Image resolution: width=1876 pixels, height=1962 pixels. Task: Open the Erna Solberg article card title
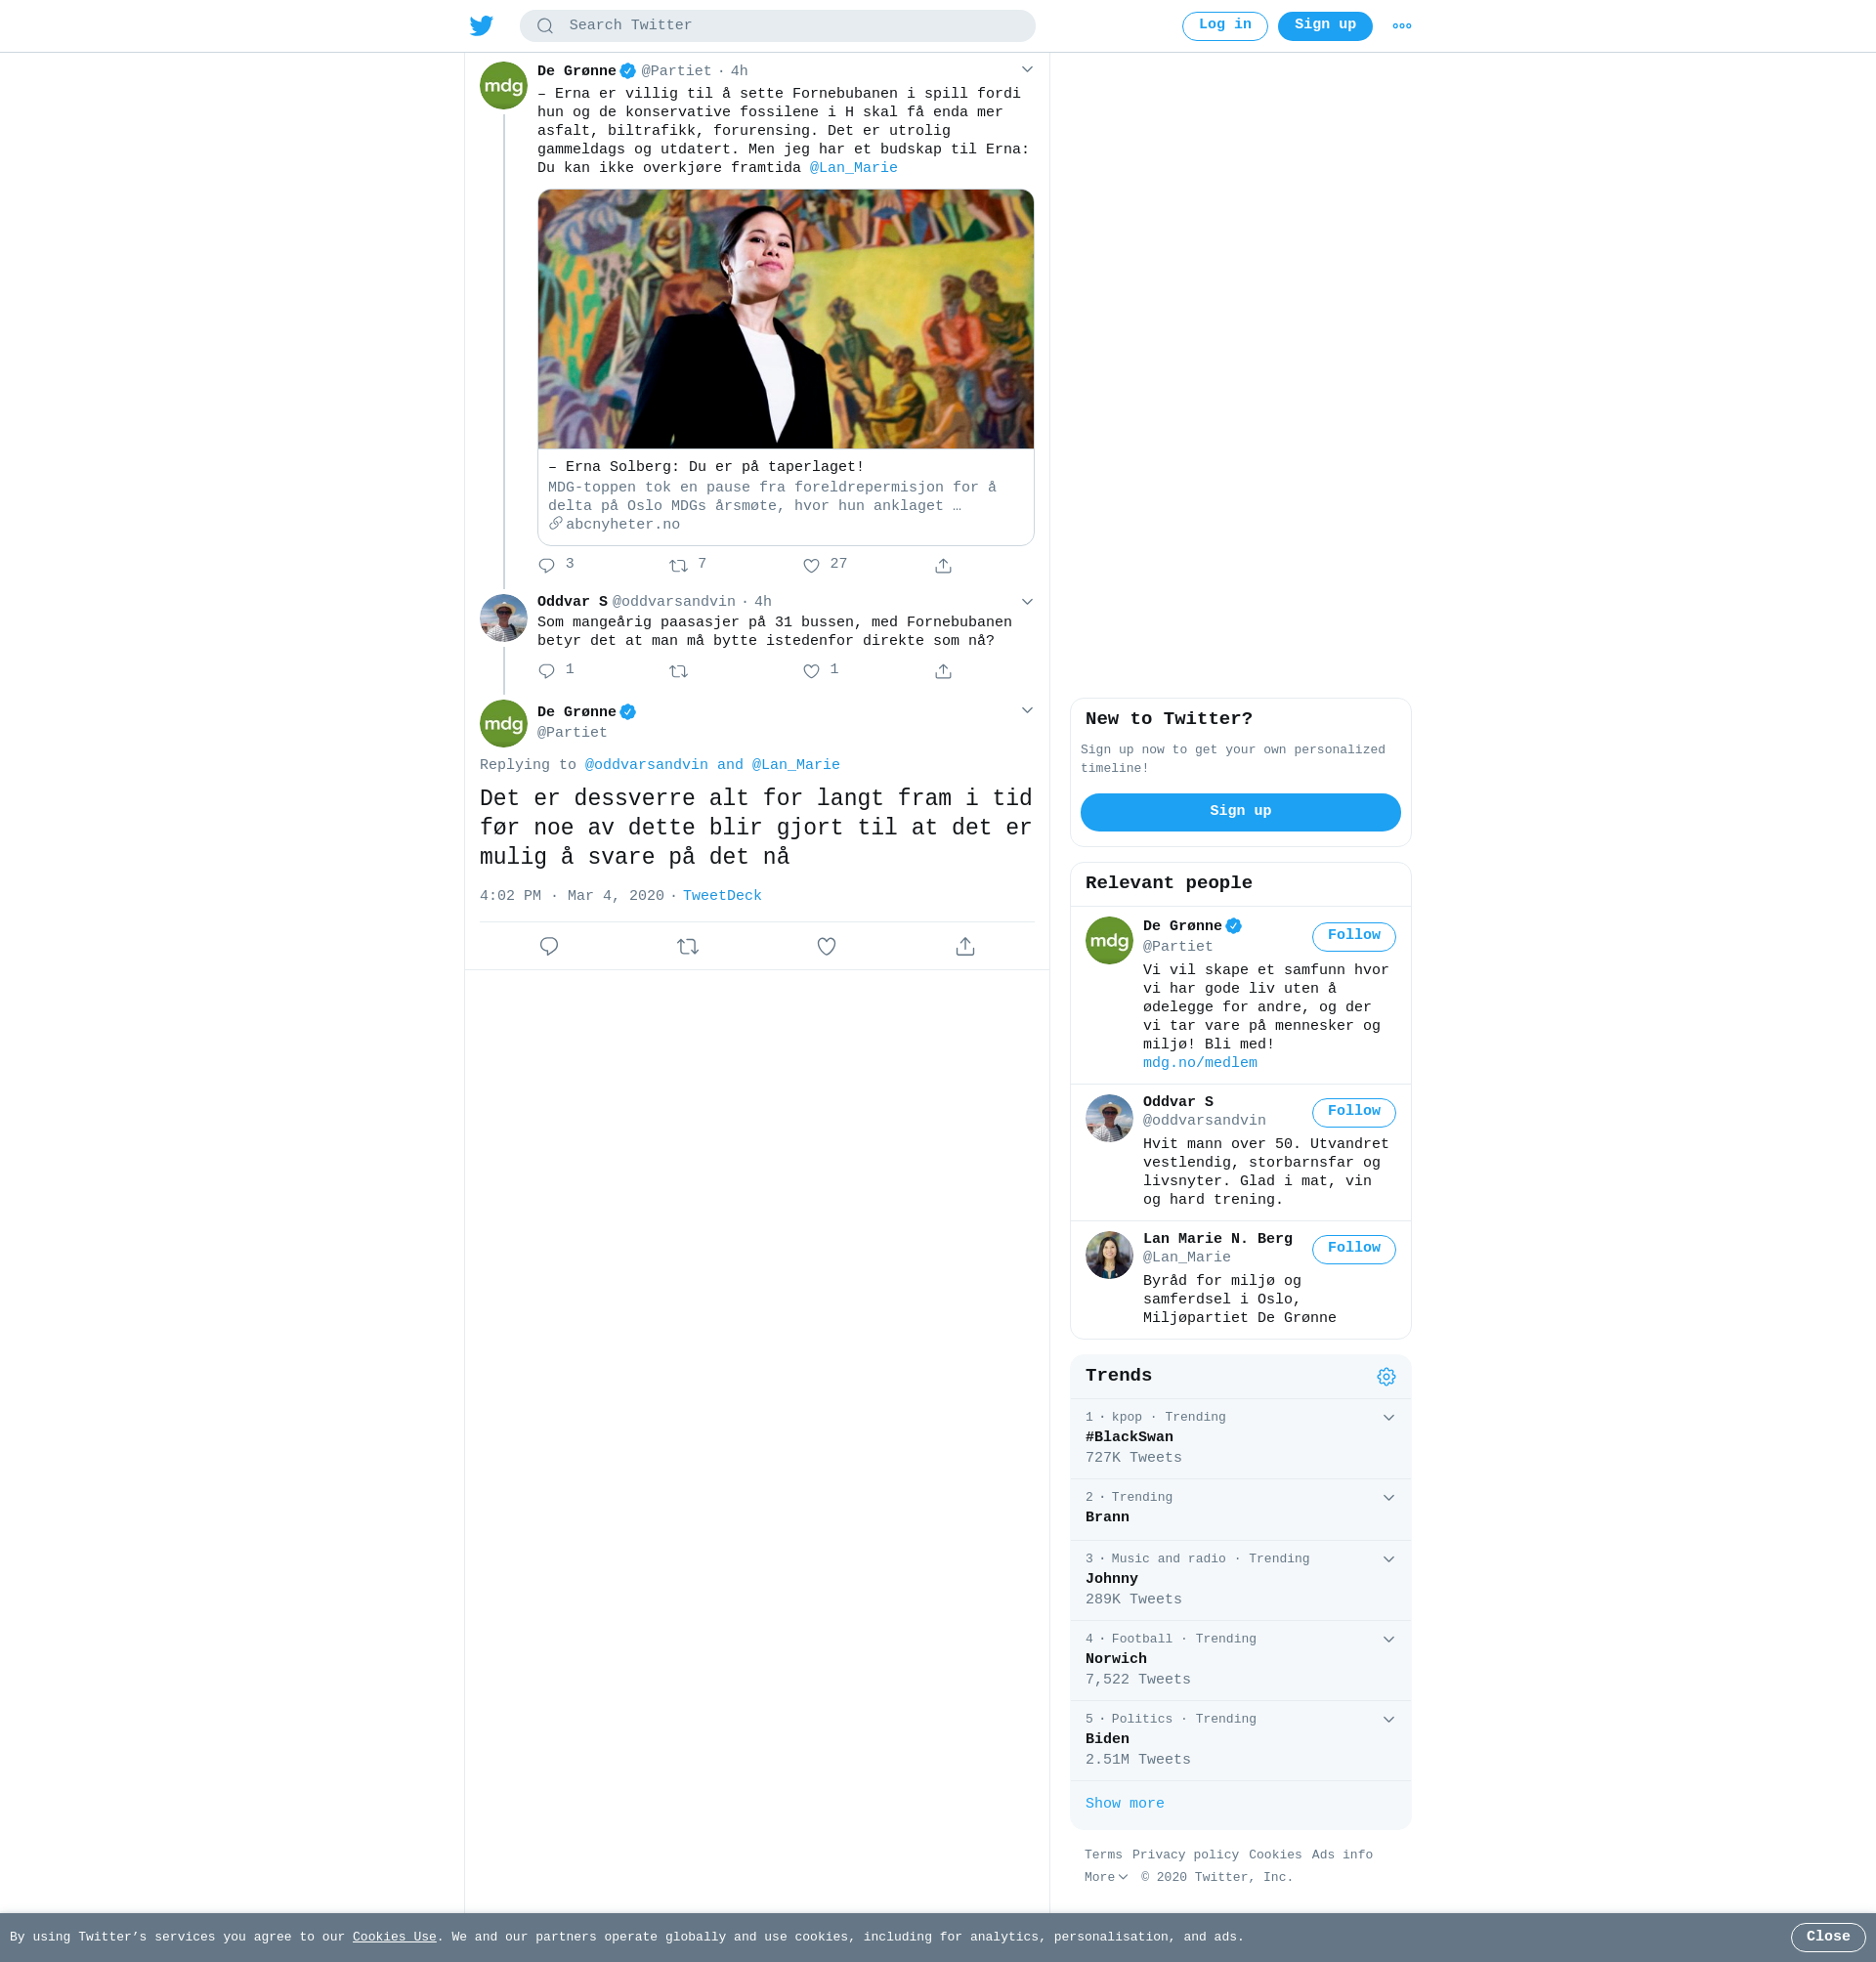coord(706,467)
